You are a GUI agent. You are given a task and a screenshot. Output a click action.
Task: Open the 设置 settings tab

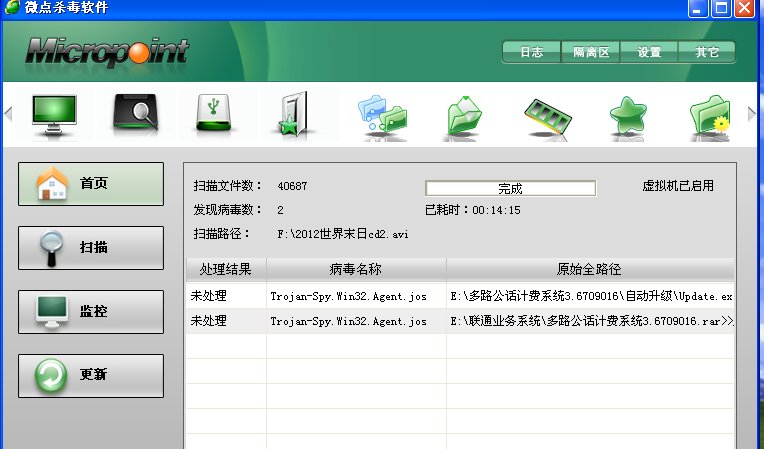[649, 52]
